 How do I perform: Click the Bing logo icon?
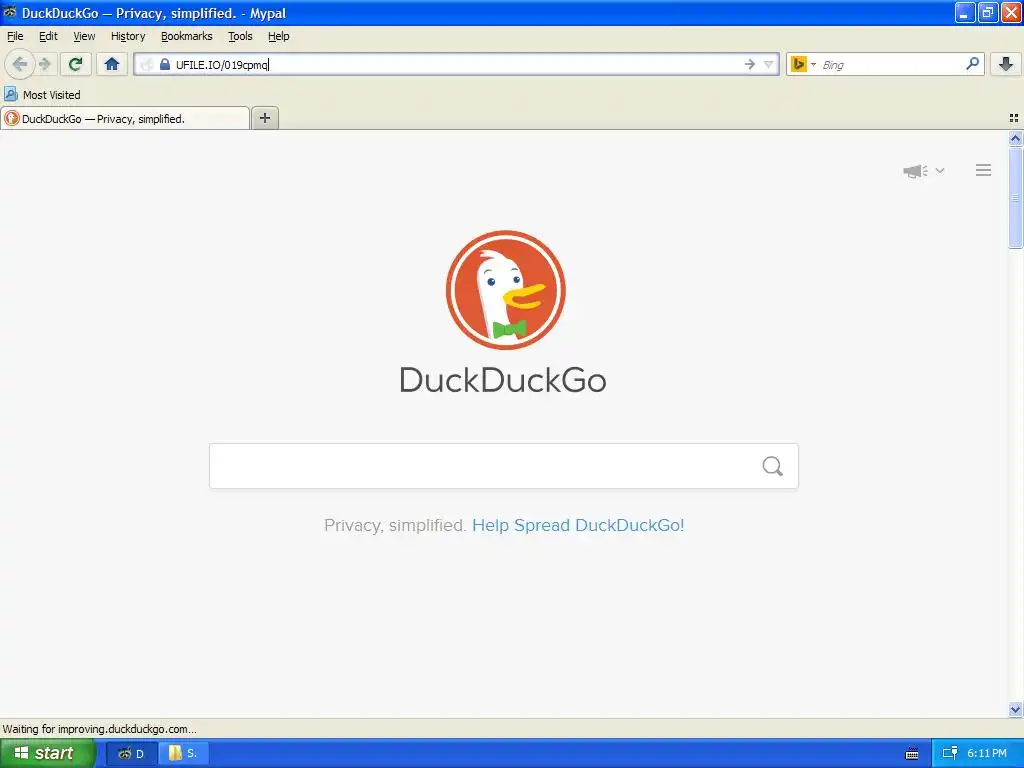click(799, 64)
